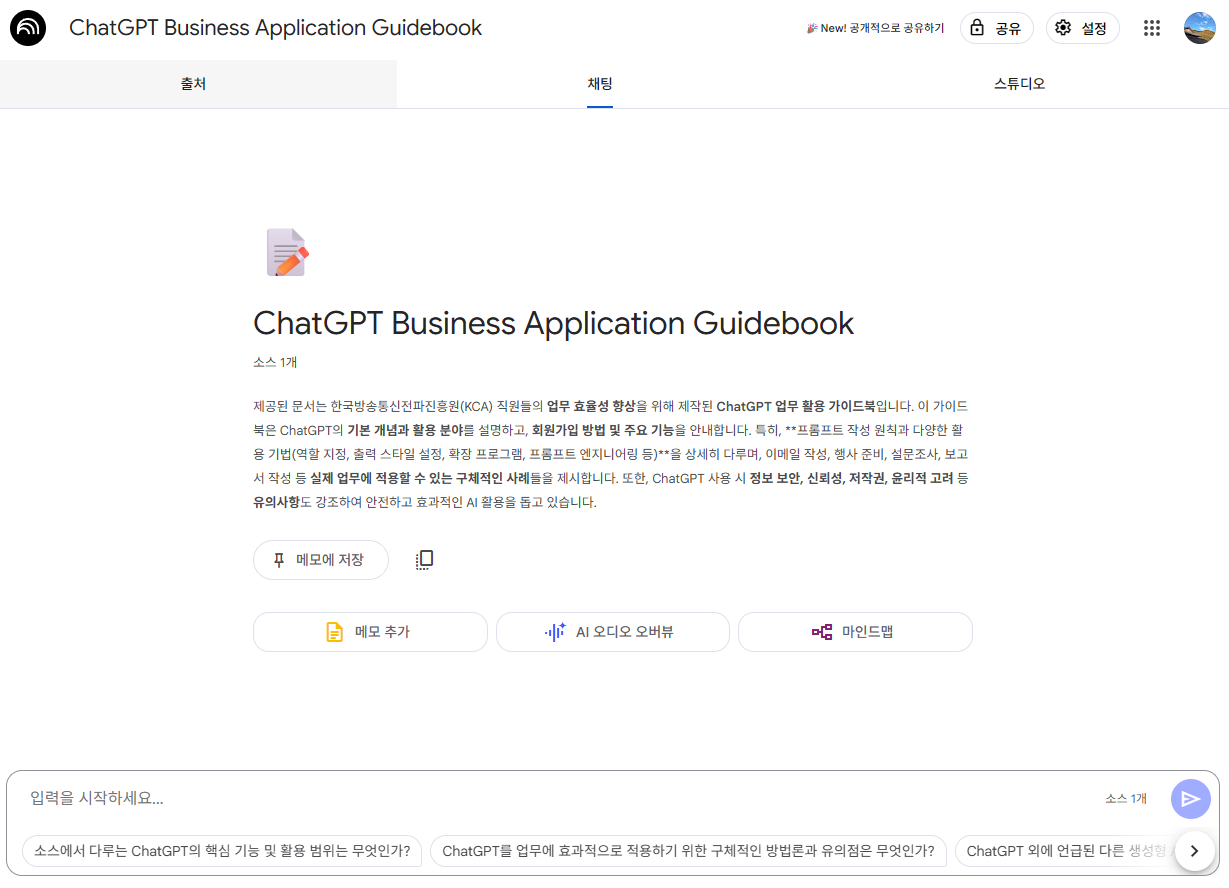Open the 설정 settings button
This screenshot has height=888, width=1229.
(1082, 28)
